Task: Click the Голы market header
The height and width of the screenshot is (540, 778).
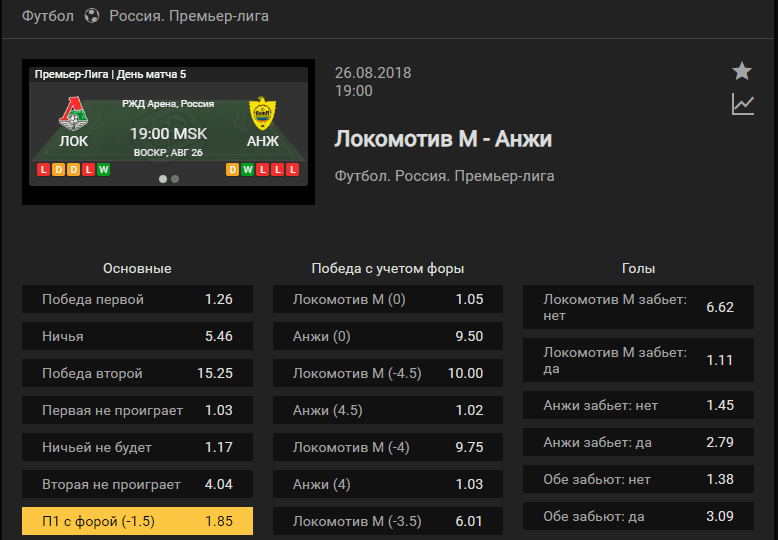Action: (x=639, y=269)
